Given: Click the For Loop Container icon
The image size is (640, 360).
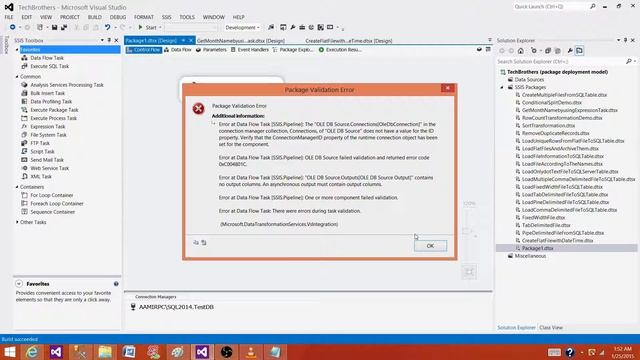Looking at the screenshot, I should pos(24,195).
